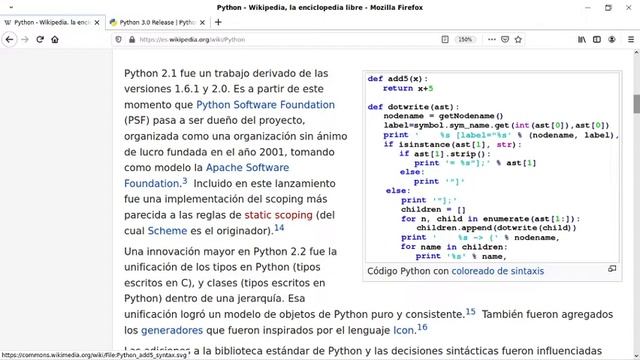Open page actions three-dot menu
Viewport: 640px width, 360px height.
(x=491, y=40)
